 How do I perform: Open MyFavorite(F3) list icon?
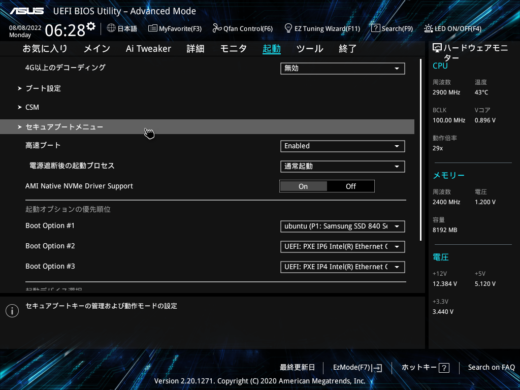[x=152, y=28]
